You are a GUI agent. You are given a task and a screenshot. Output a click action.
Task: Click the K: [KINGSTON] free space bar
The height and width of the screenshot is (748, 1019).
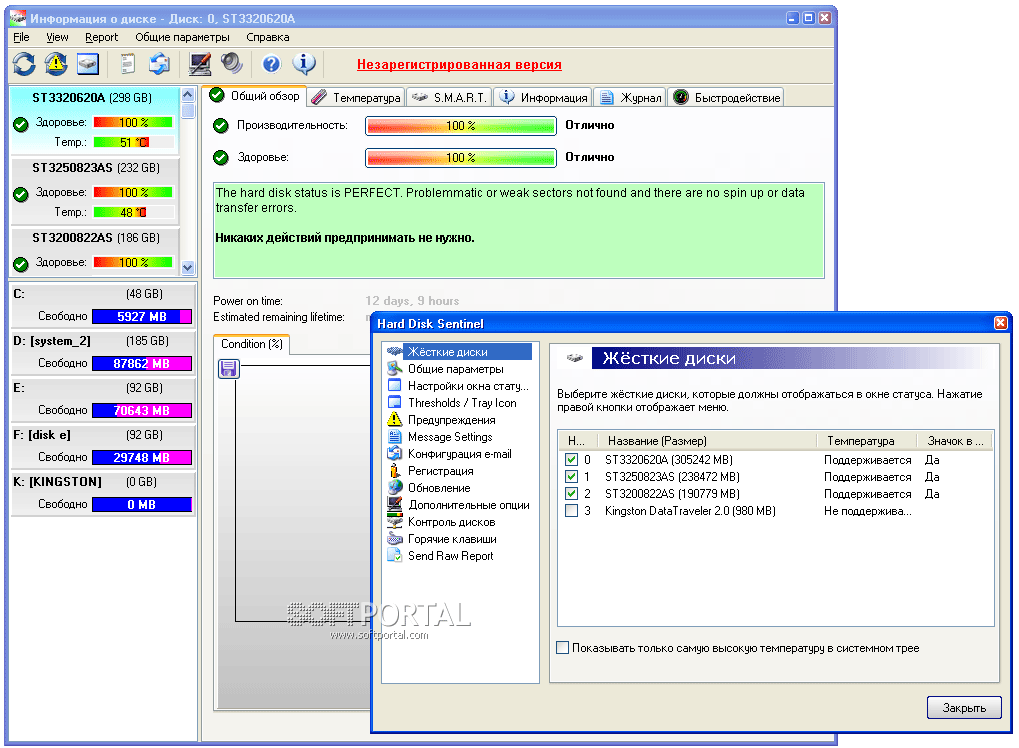pyautogui.click(x=142, y=504)
